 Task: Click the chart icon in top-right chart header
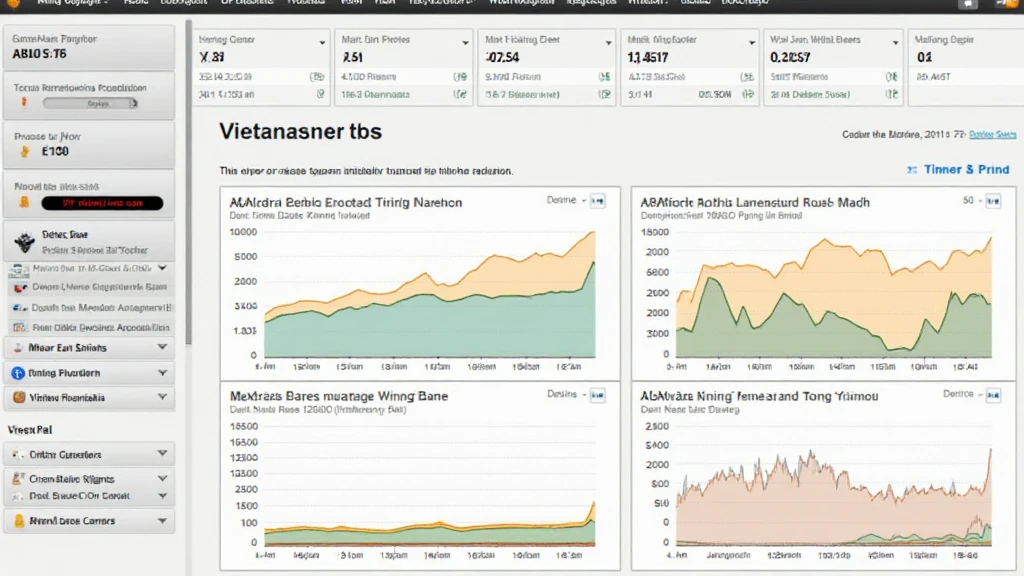[992, 201]
